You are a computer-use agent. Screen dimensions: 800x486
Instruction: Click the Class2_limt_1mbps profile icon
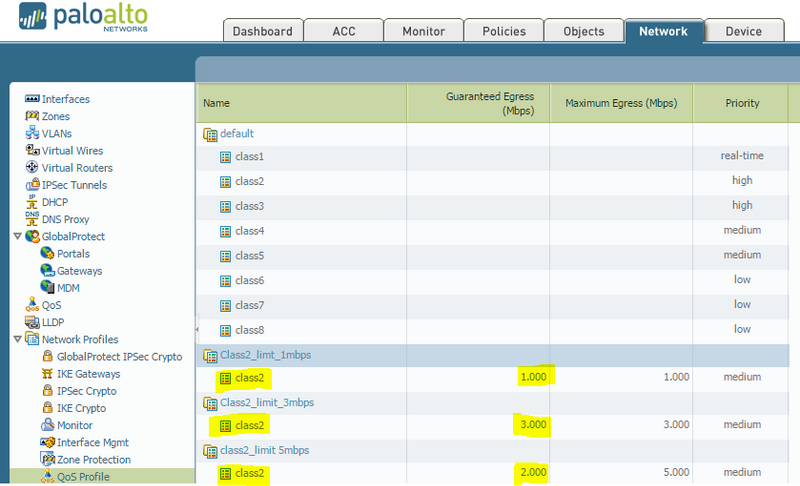click(x=210, y=355)
